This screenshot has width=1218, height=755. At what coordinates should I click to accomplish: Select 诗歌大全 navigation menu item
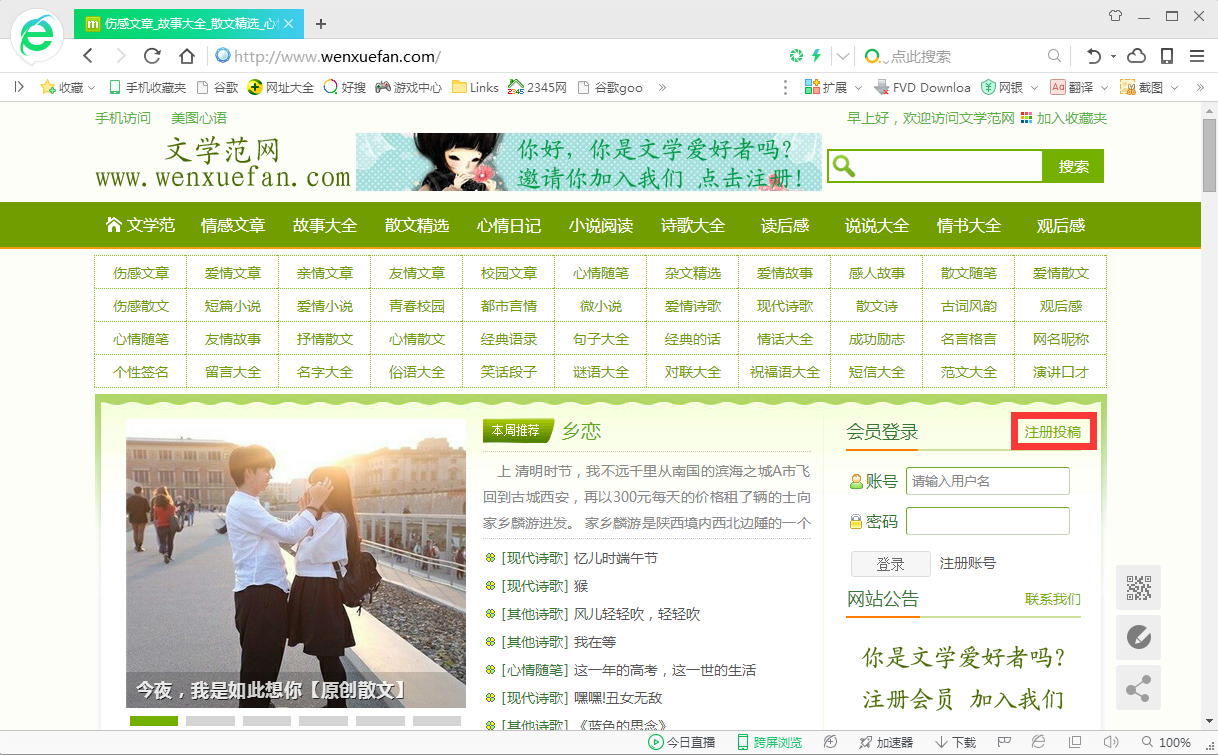tap(693, 225)
